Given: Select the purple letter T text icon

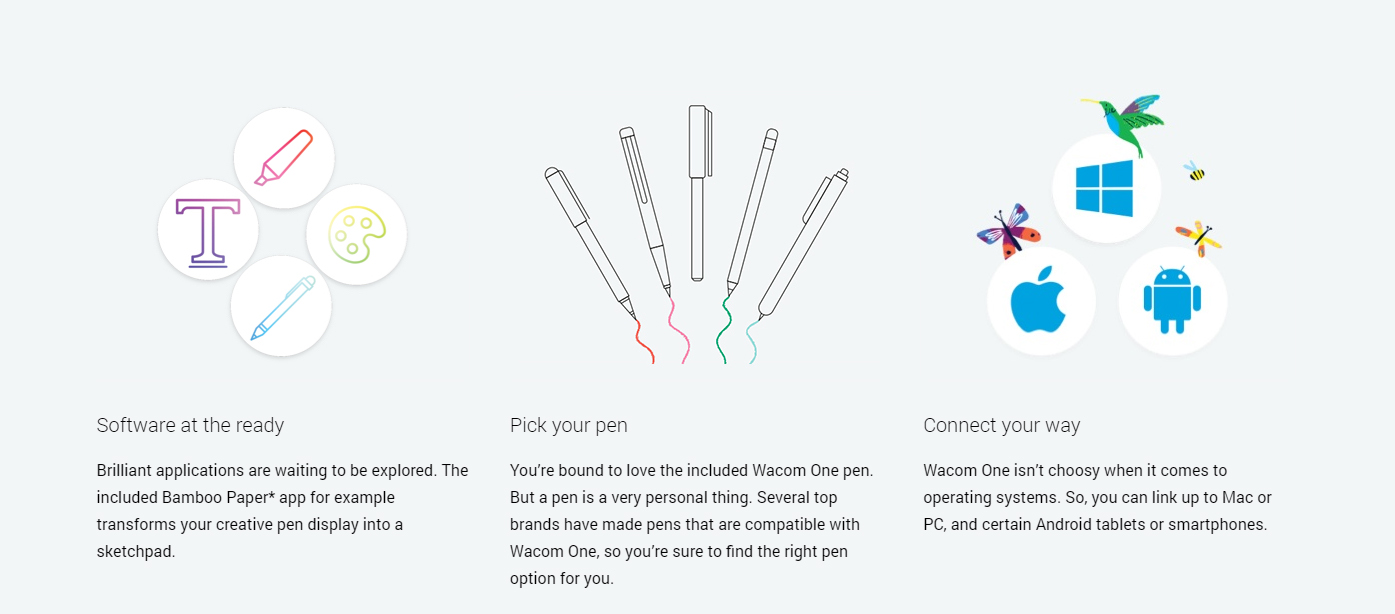Looking at the screenshot, I should click(208, 230).
